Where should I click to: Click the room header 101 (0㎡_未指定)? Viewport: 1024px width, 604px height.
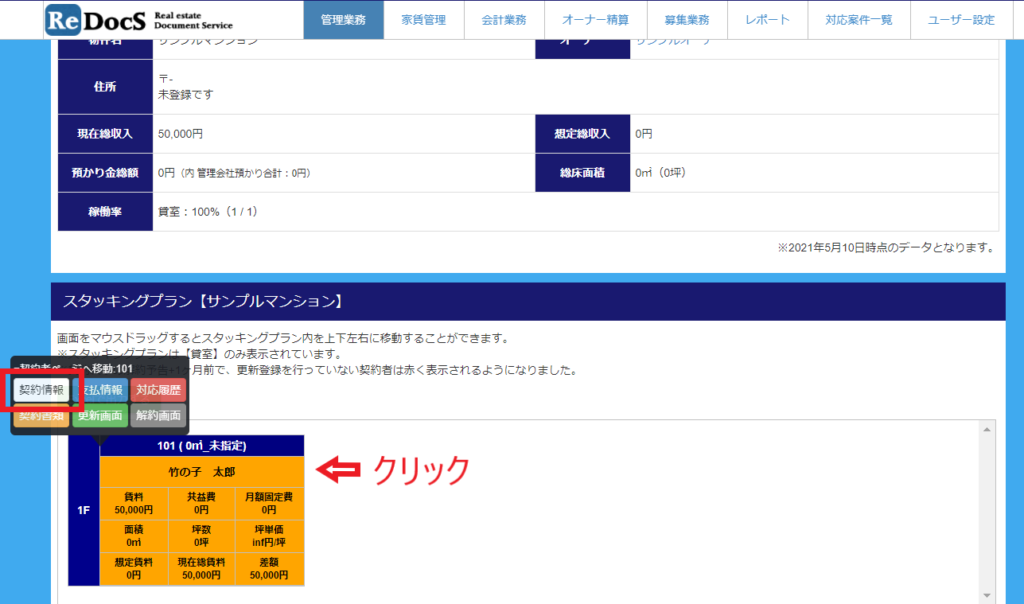[201, 446]
